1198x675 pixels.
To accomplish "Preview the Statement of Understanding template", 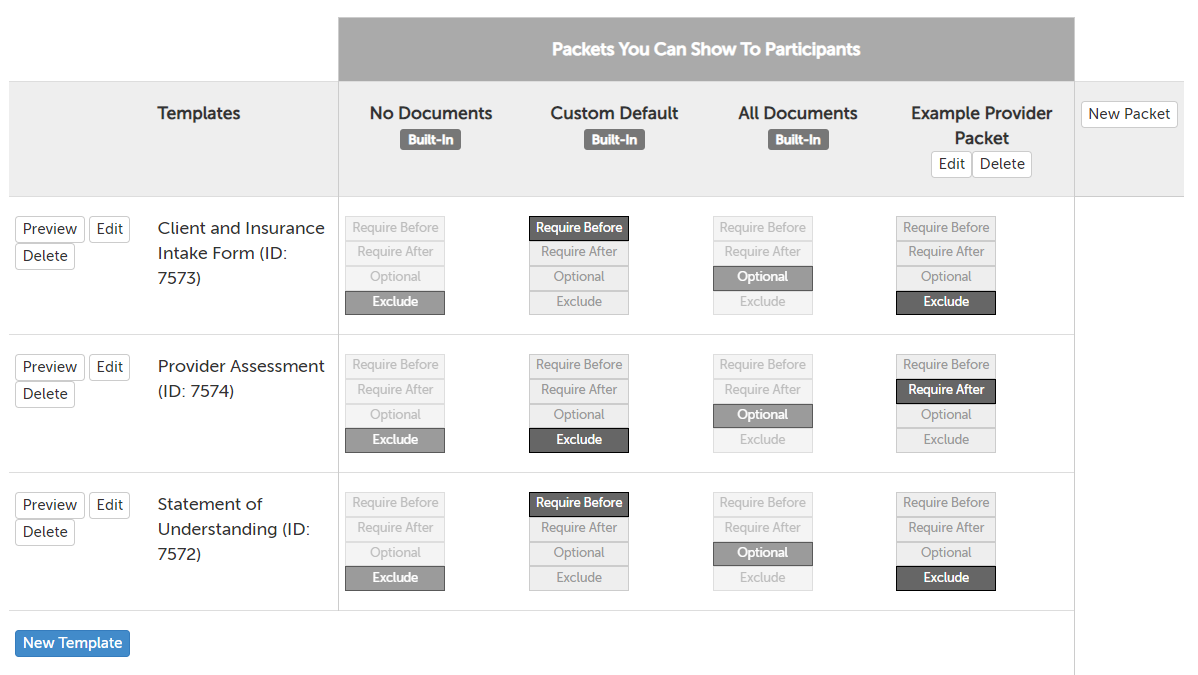I will pyautogui.click(x=50, y=505).
